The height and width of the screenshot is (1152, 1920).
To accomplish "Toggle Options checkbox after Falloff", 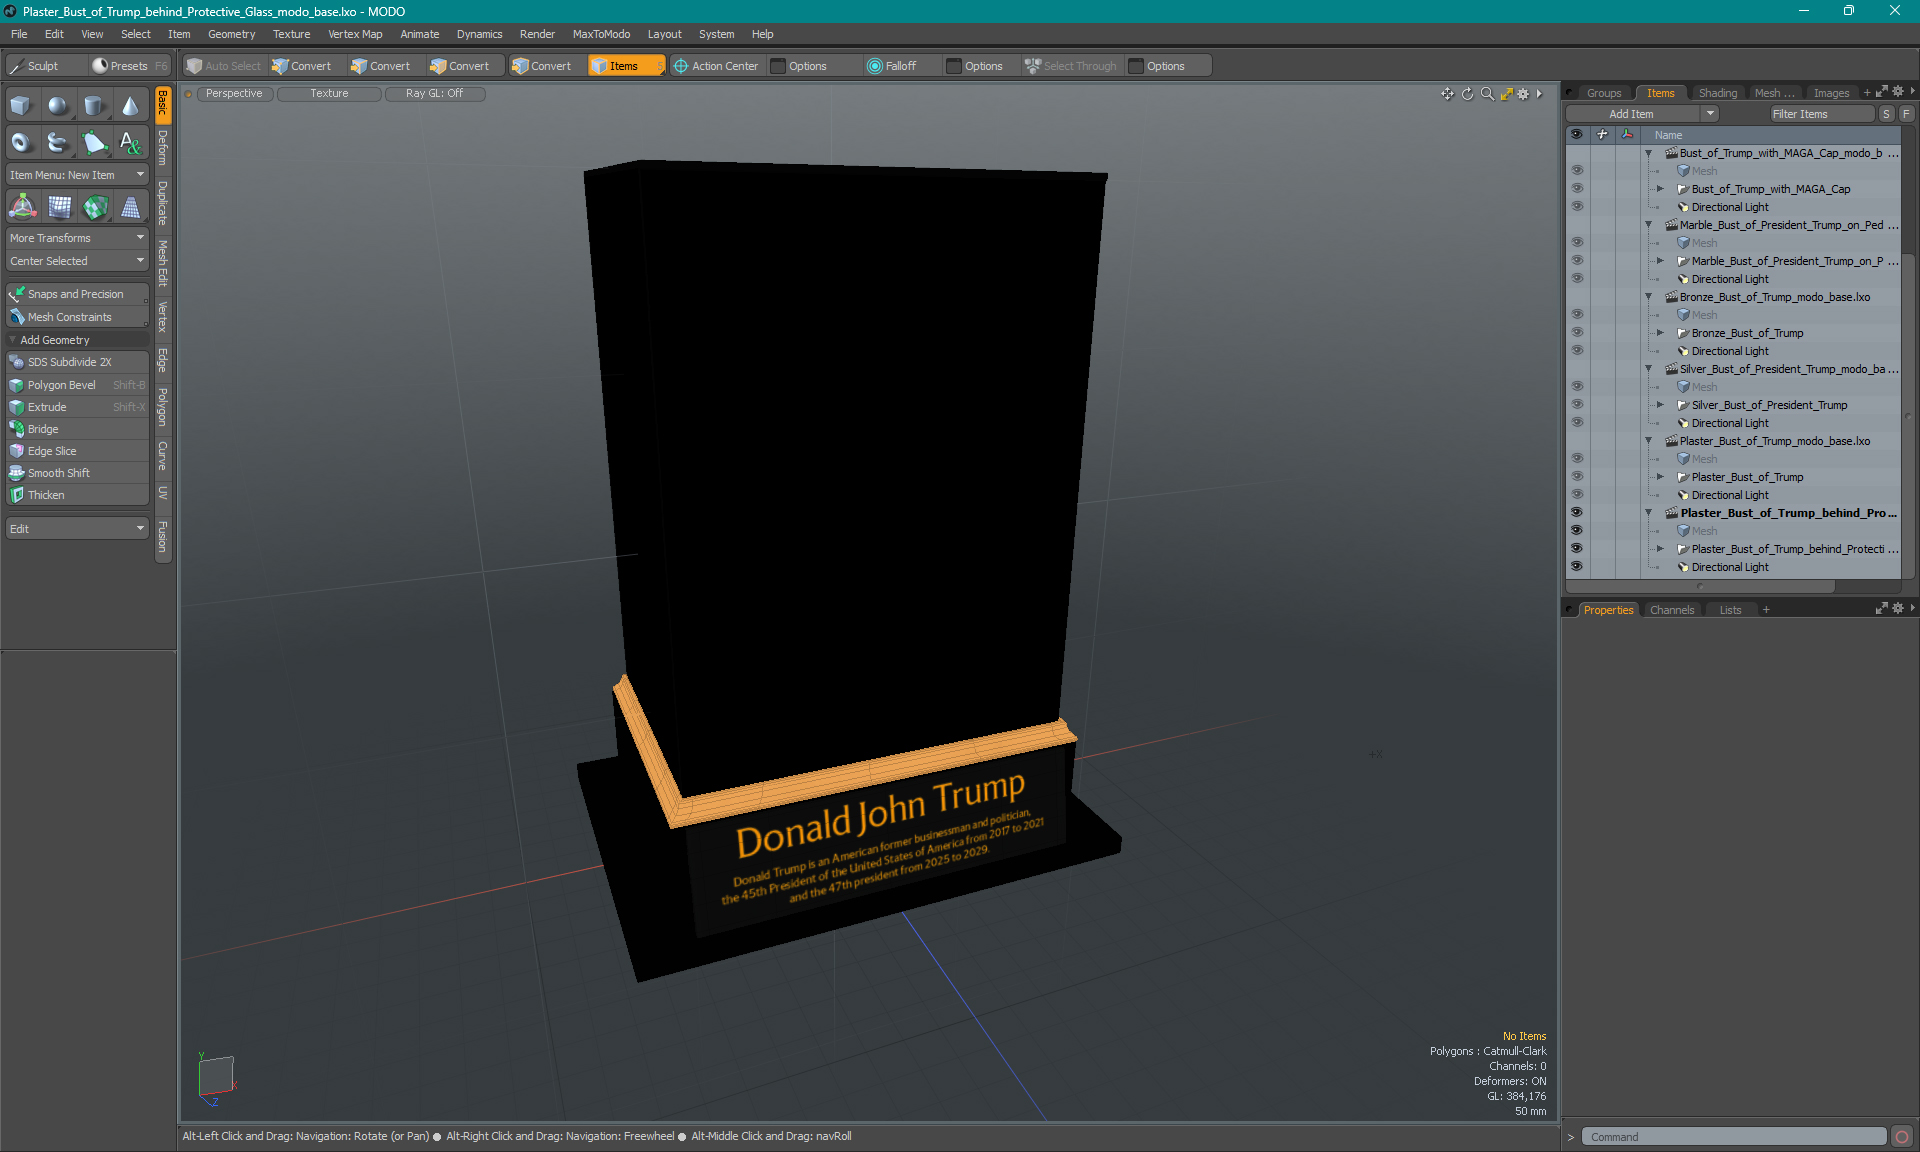I will coord(954,66).
